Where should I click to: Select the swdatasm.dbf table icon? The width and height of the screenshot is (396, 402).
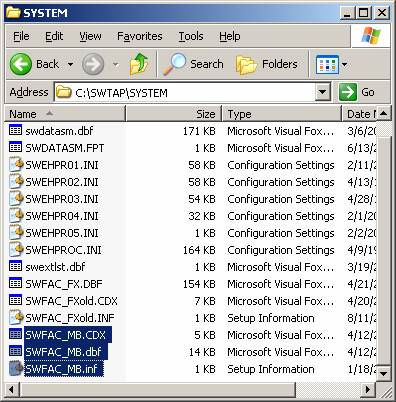tap(15, 130)
